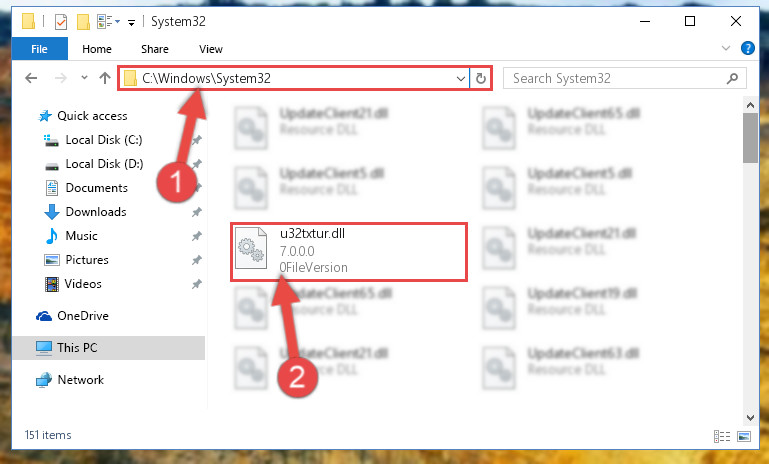This screenshot has height=464, width=769.
Task: Open the recent locations dropdown arrow
Action: tap(84, 77)
